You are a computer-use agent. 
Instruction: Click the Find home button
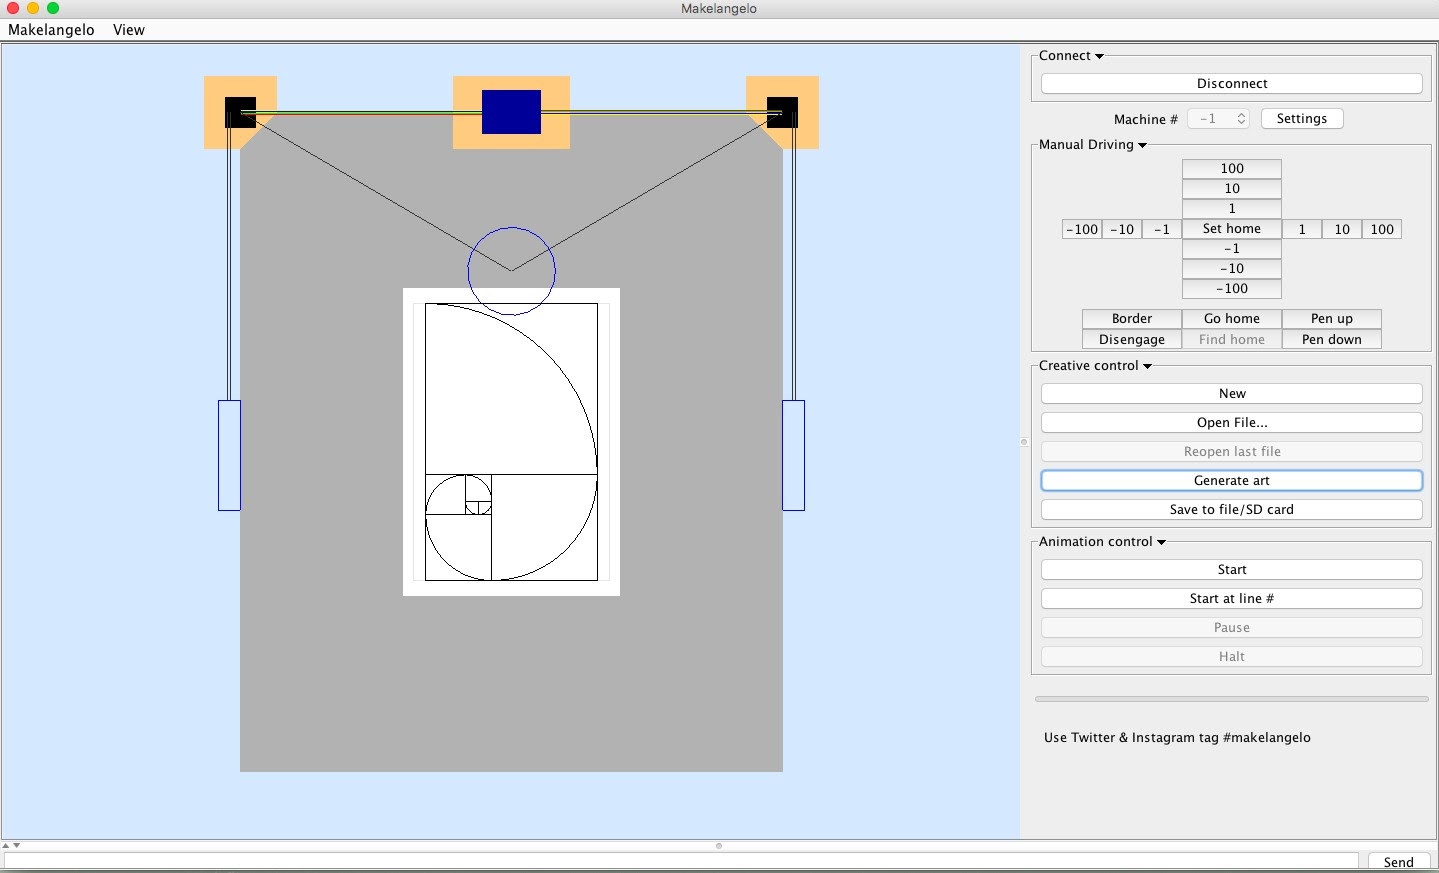click(x=1232, y=340)
